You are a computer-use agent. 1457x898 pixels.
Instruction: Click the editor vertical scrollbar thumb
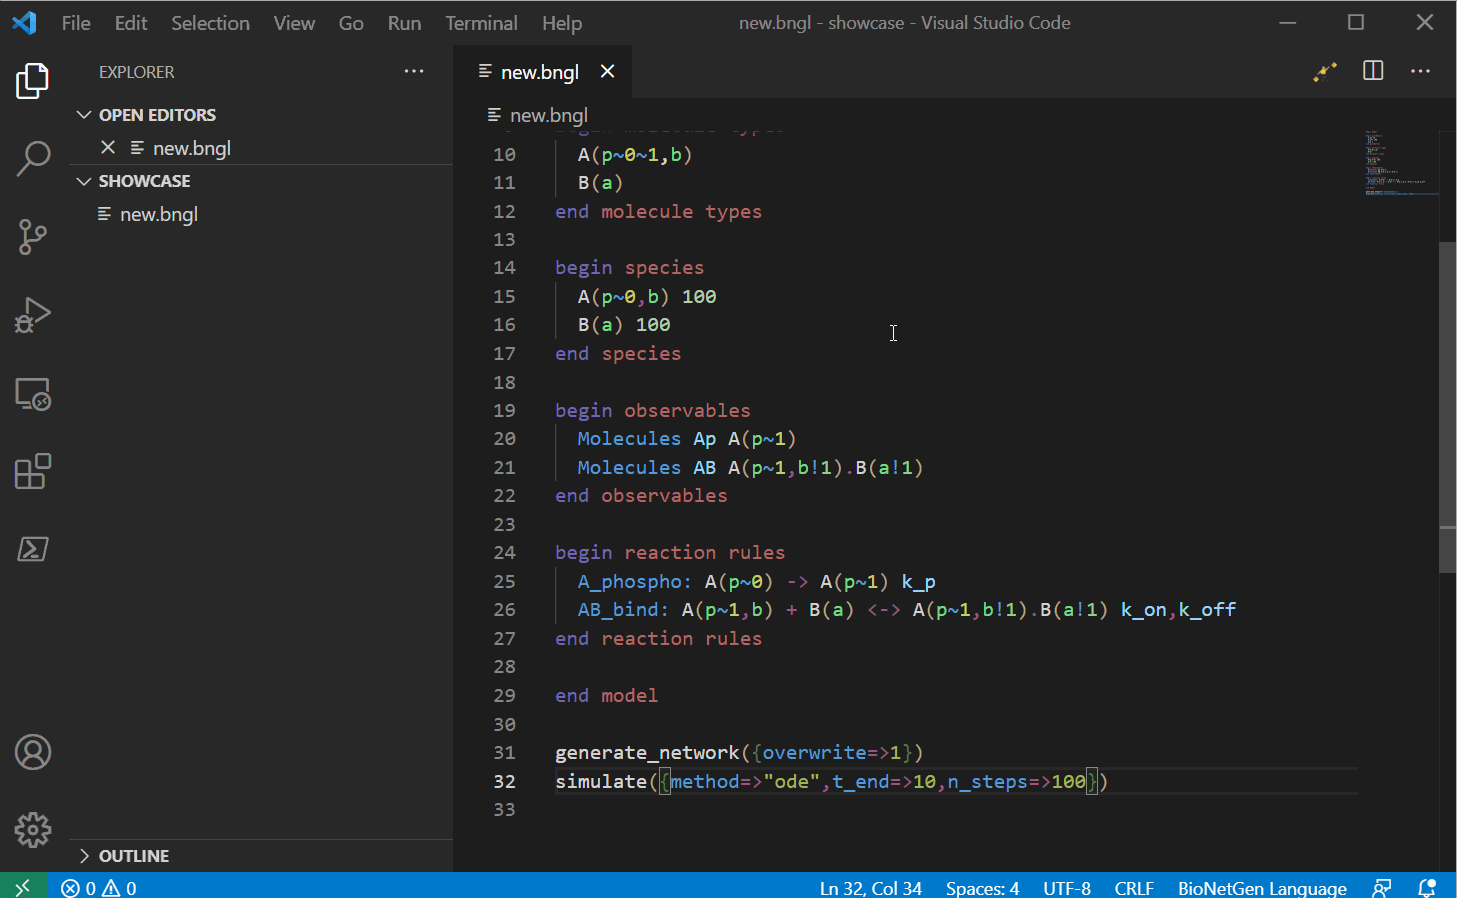(x=1448, y=407)
